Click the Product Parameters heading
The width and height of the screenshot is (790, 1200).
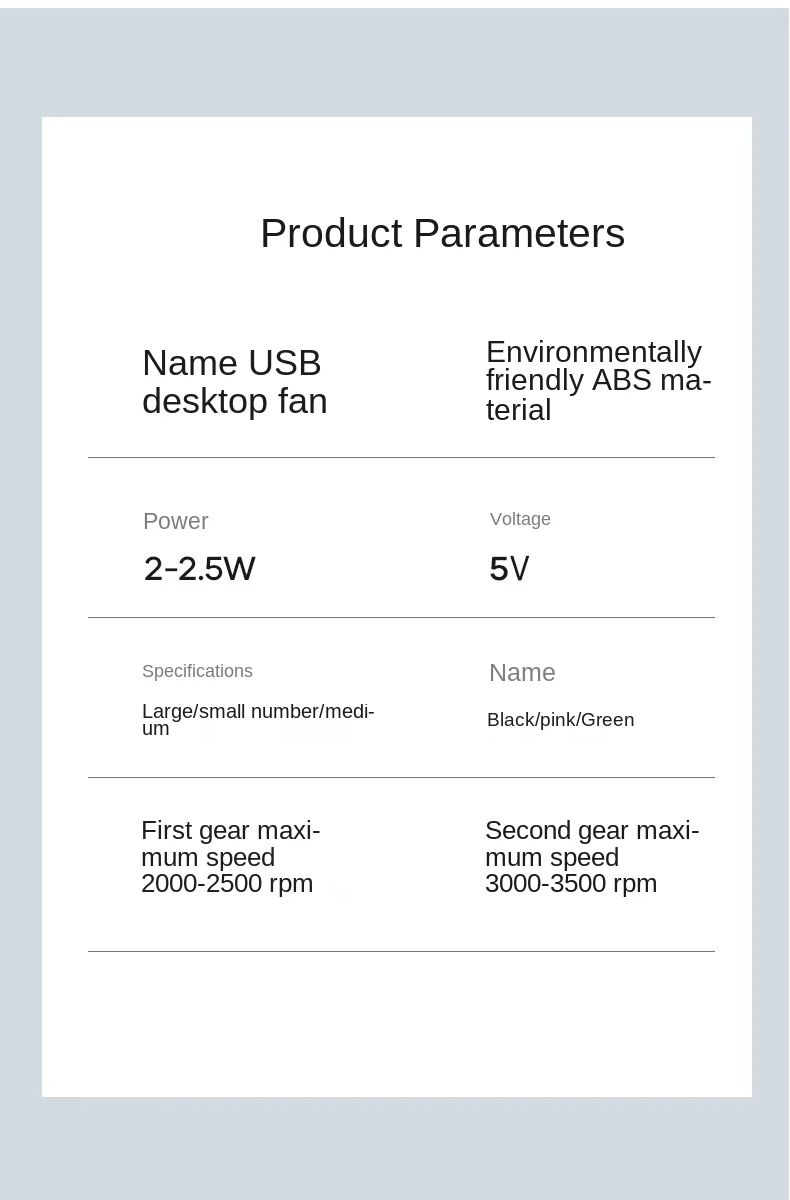click(x=442, y=234)
